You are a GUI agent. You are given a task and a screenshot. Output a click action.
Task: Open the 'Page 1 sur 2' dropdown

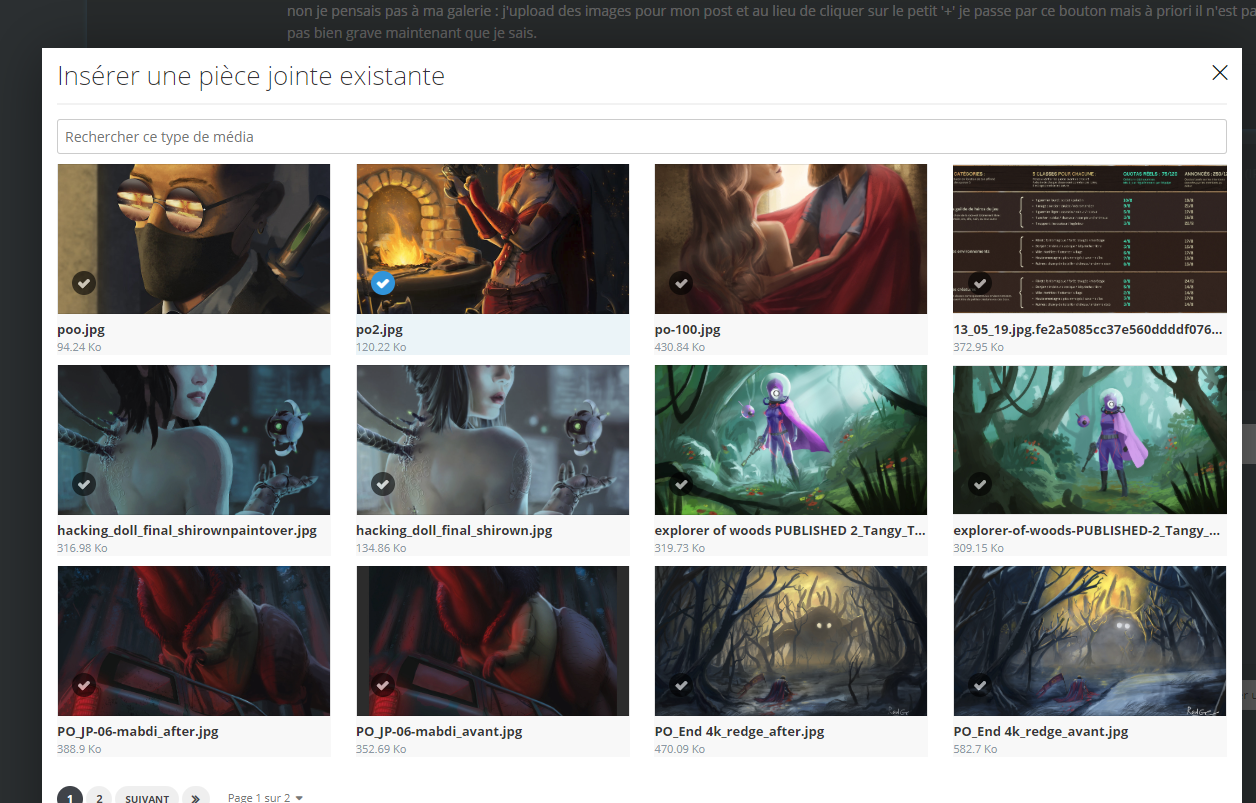point(265,797)
